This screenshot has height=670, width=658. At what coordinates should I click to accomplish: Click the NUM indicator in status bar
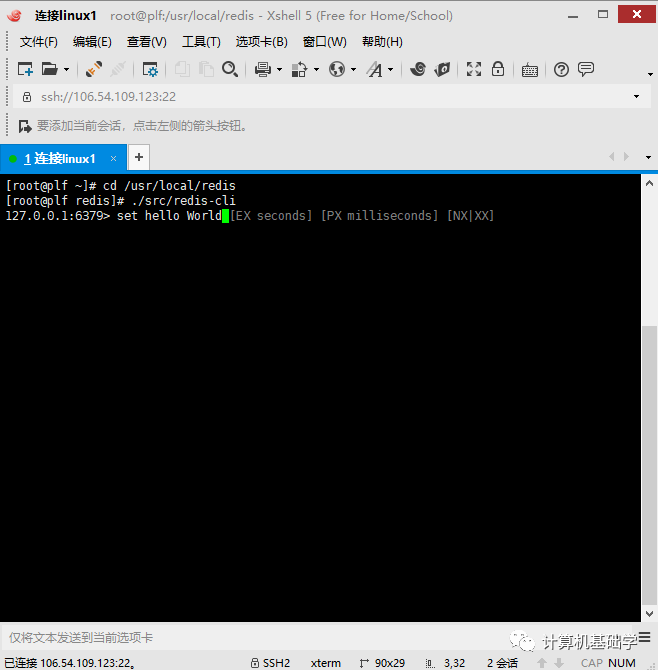622,663
